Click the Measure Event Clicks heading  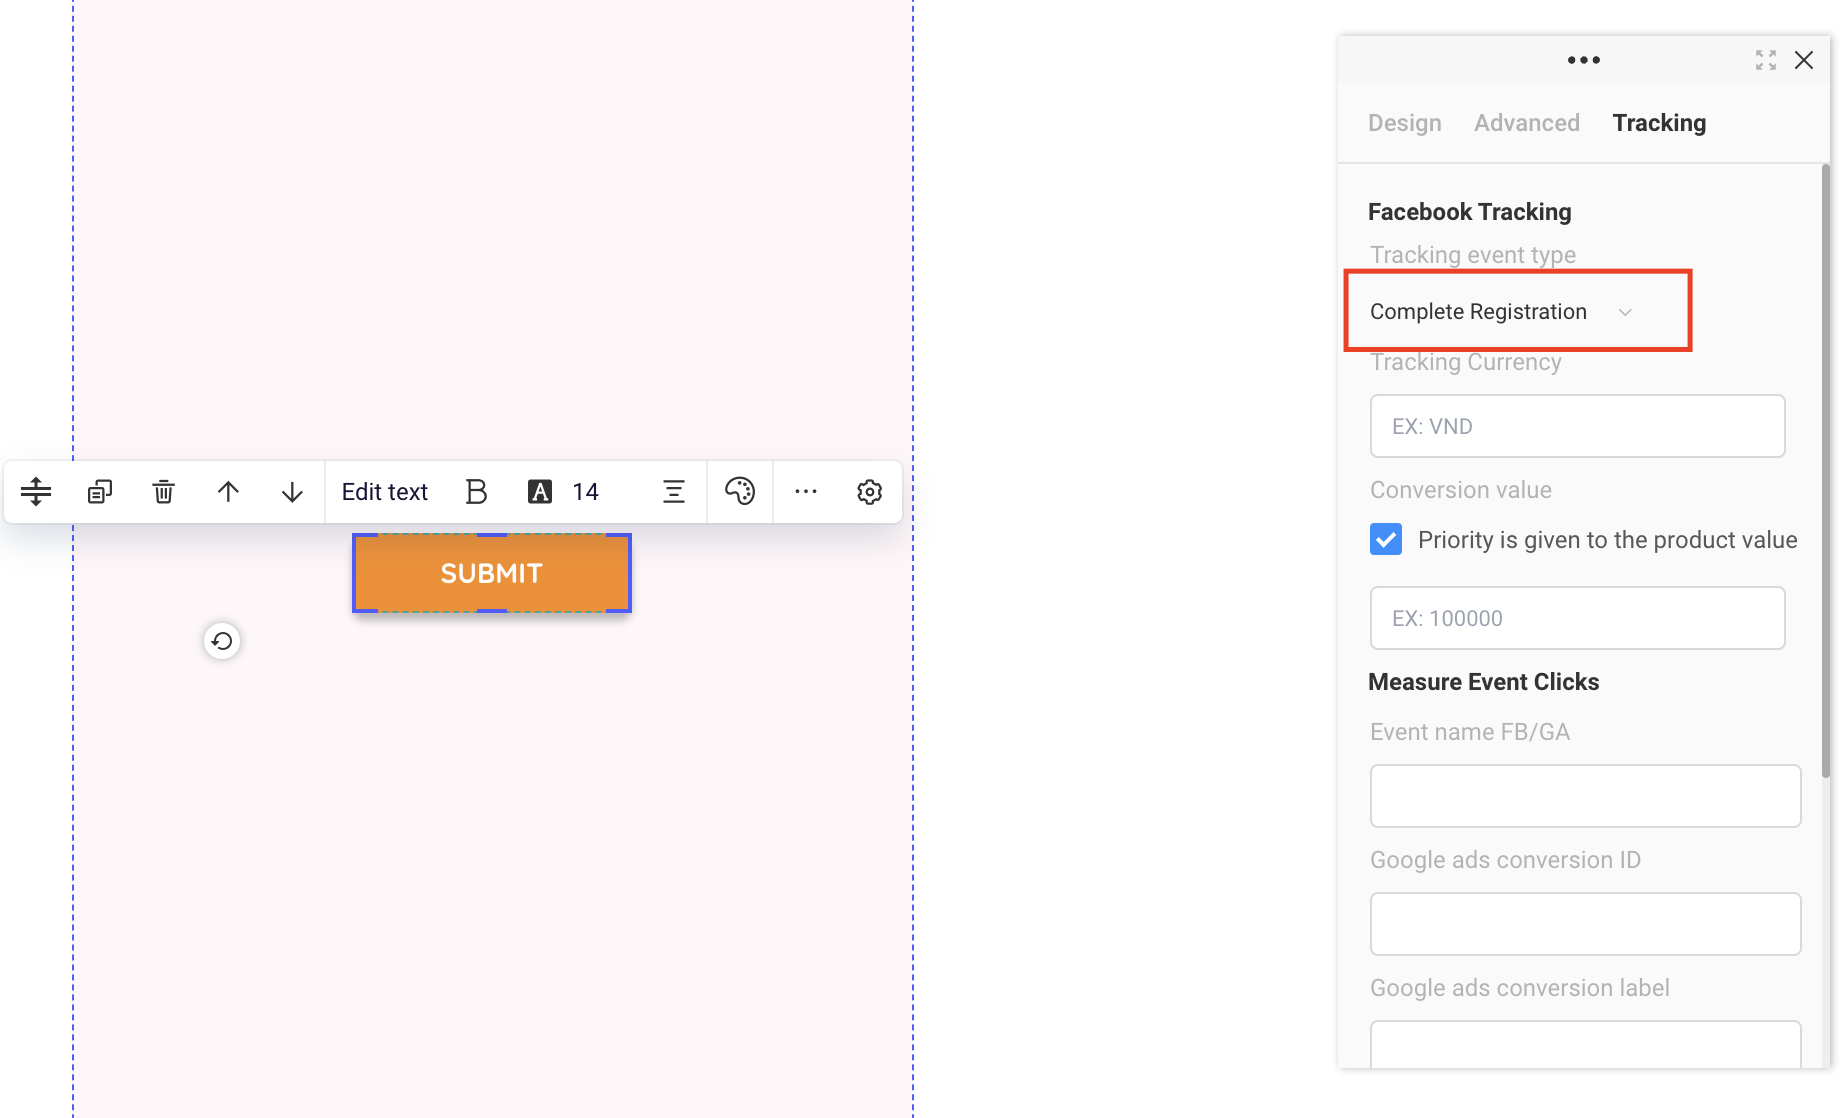click(1484, 682)
